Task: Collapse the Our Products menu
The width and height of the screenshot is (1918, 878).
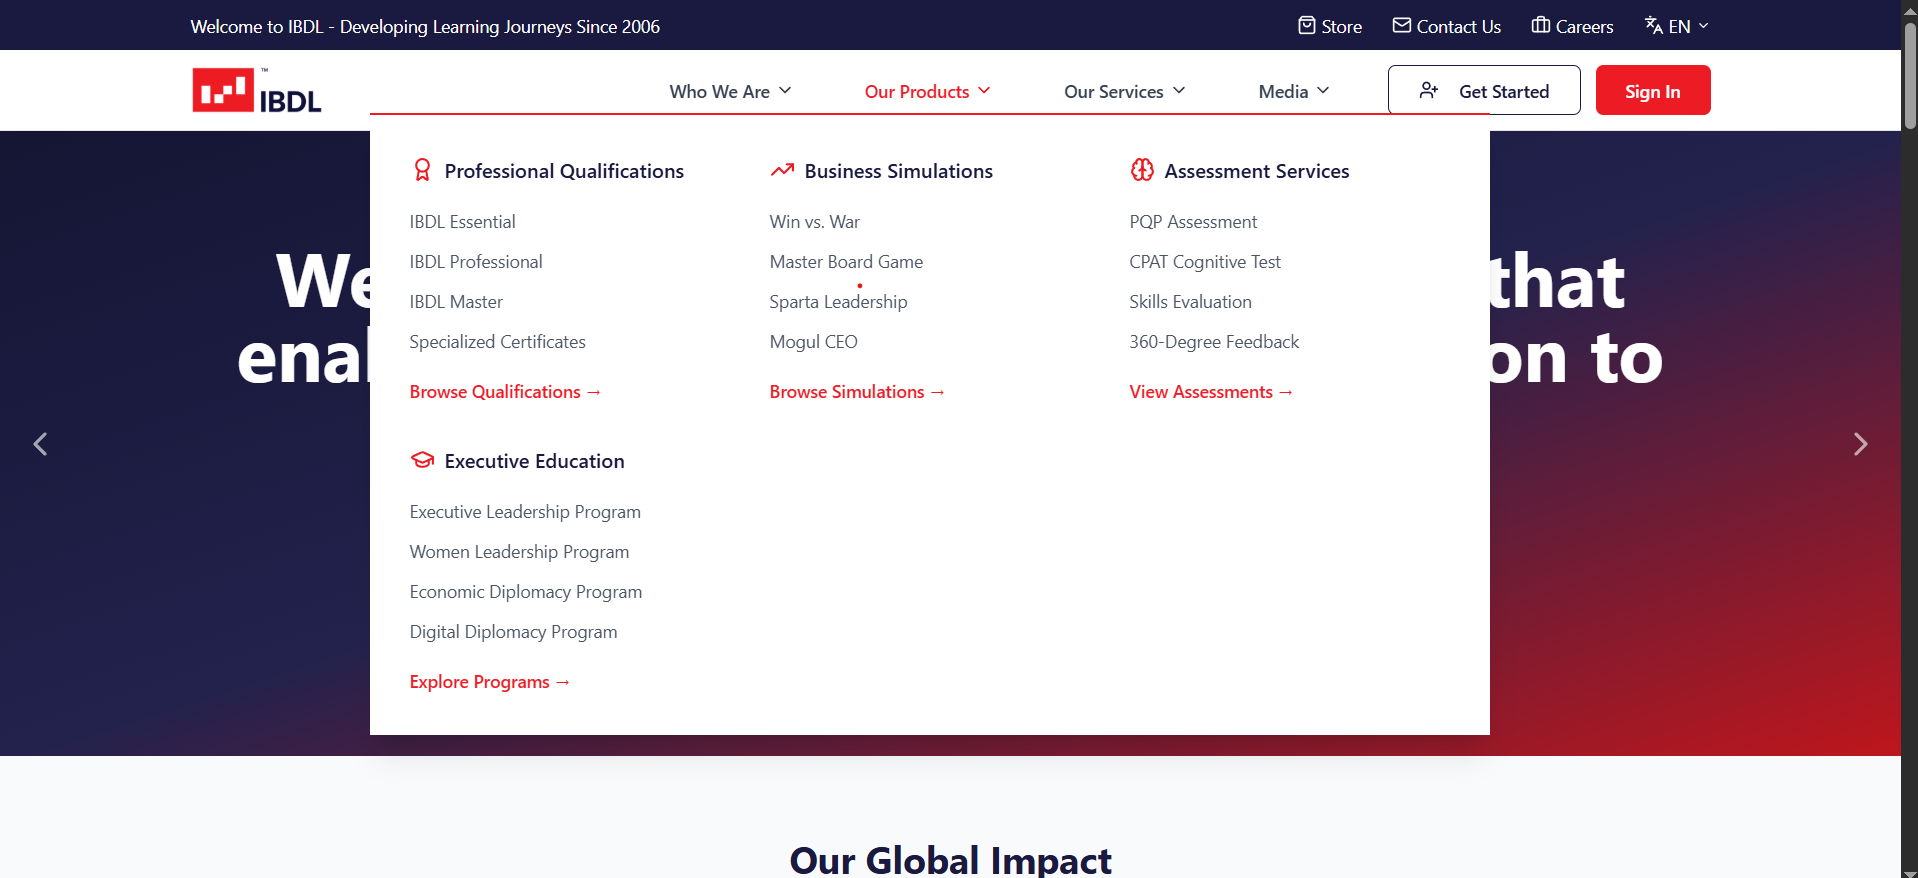Action: pos(927,92)
